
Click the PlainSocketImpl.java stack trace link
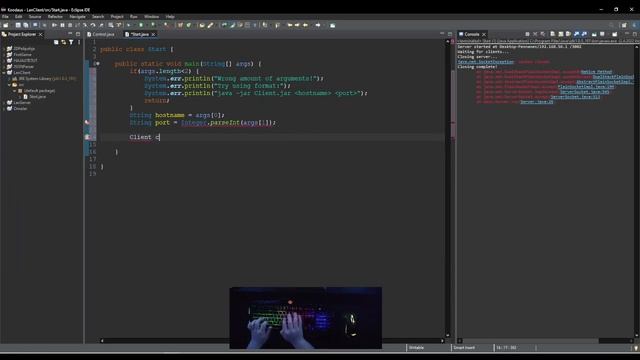point(586,87)
